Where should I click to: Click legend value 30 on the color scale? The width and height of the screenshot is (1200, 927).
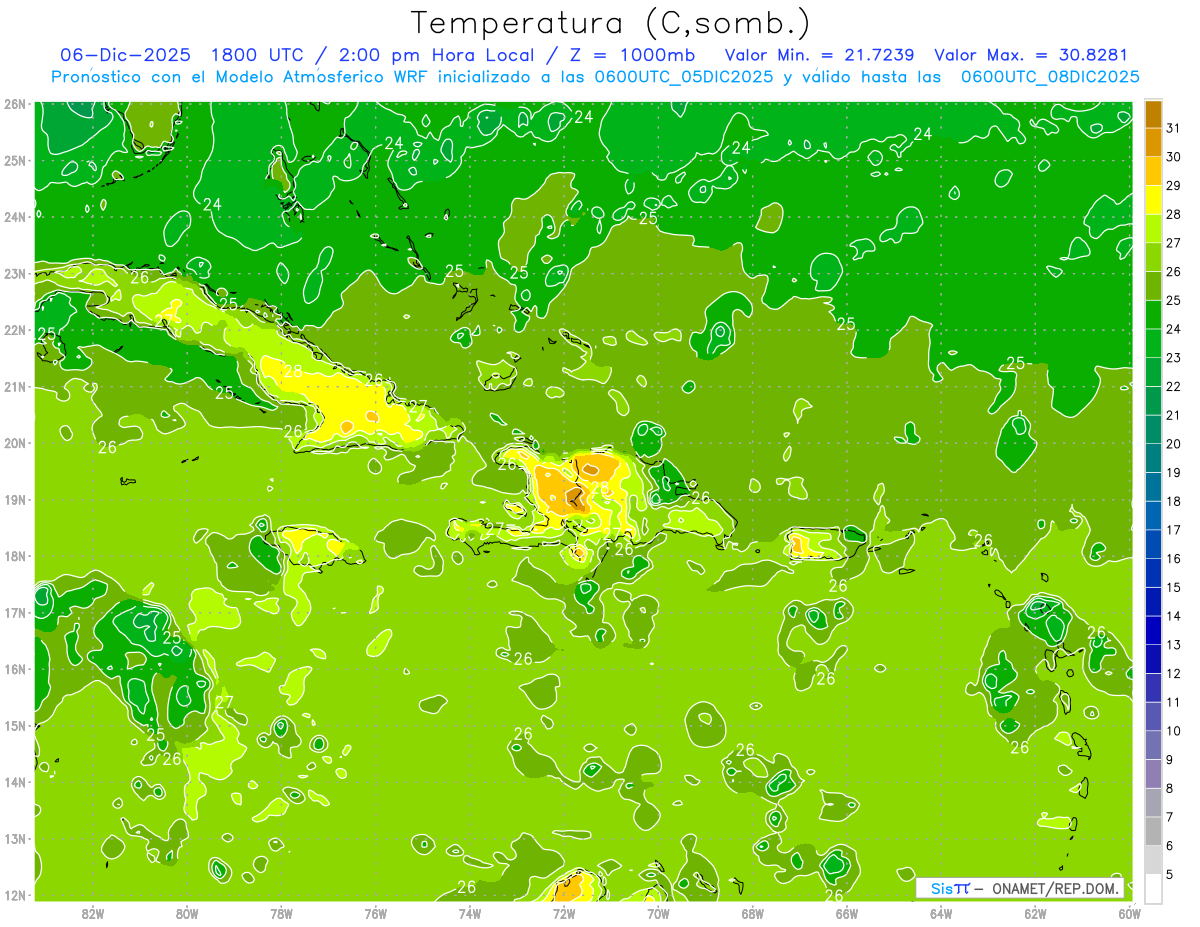tap(1173, 156)
